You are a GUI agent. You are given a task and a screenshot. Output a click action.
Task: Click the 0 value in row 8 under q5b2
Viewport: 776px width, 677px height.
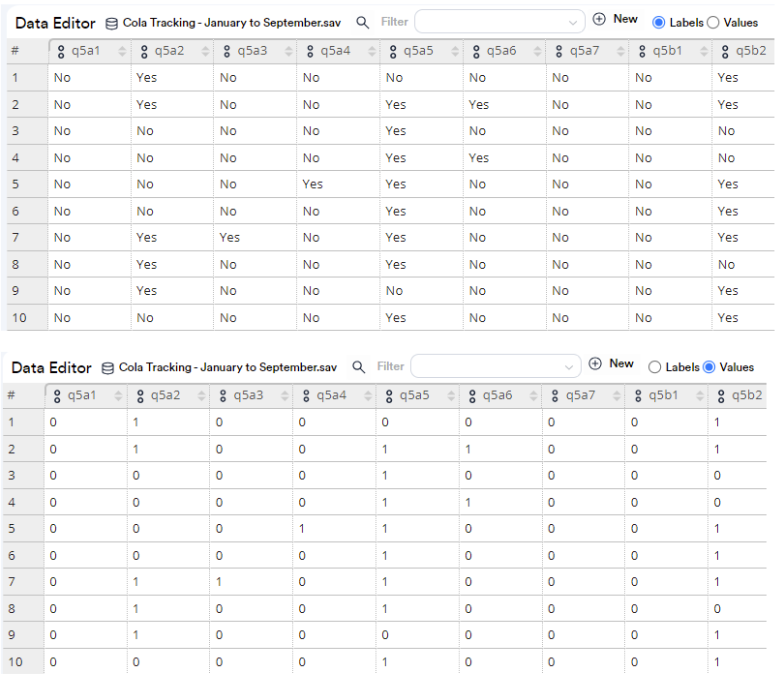point(717,609)
